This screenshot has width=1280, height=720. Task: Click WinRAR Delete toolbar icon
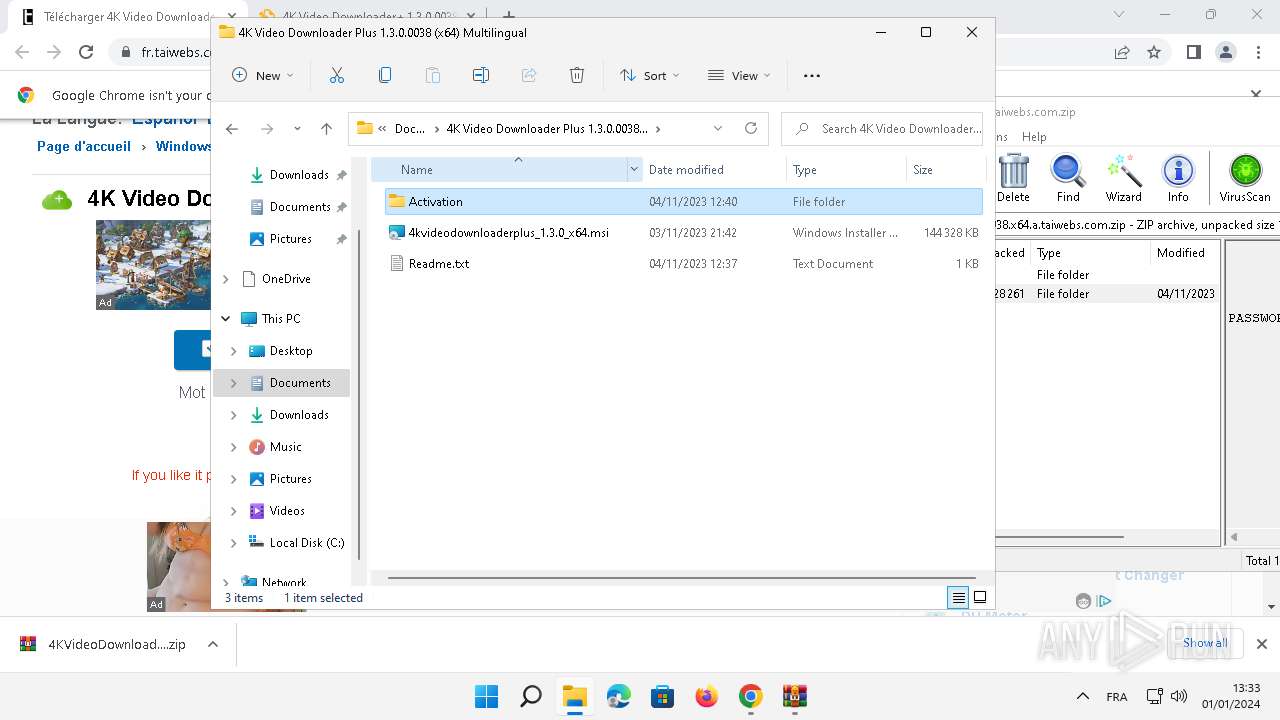pyautogui.click(x=1013, y=178)
